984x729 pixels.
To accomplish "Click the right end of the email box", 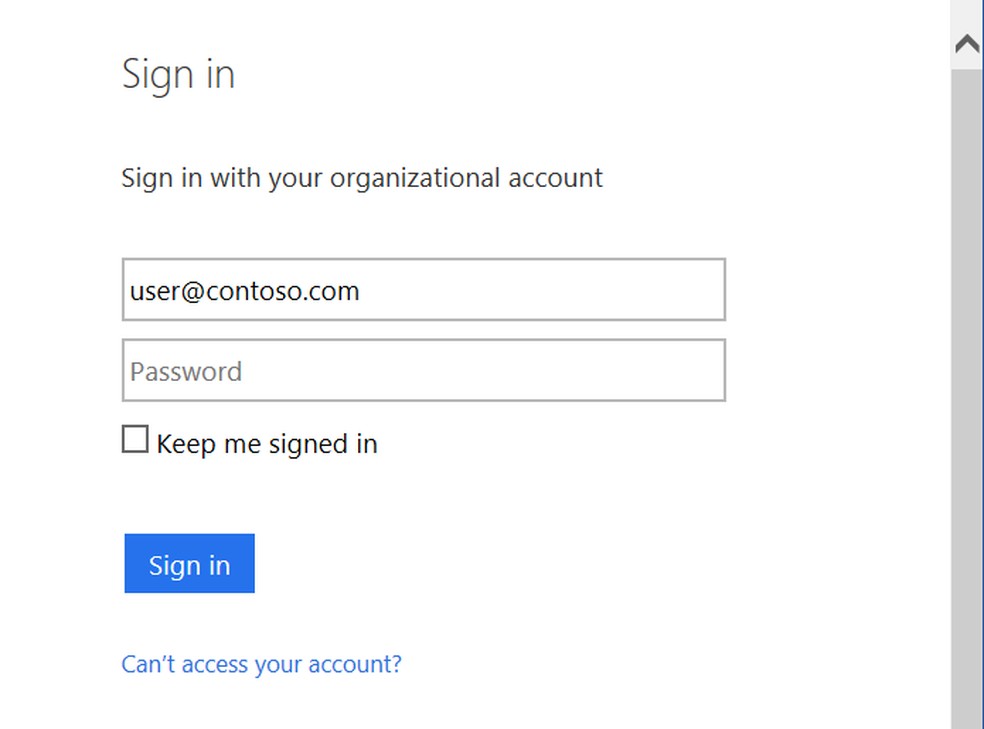I will coord(705,290).
